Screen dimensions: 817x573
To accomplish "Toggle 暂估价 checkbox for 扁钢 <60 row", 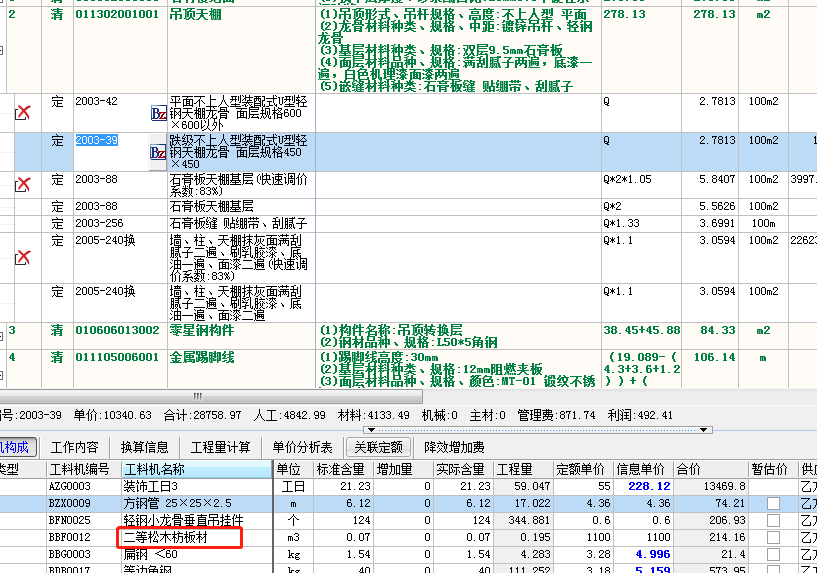I will (x=773, y=554).
